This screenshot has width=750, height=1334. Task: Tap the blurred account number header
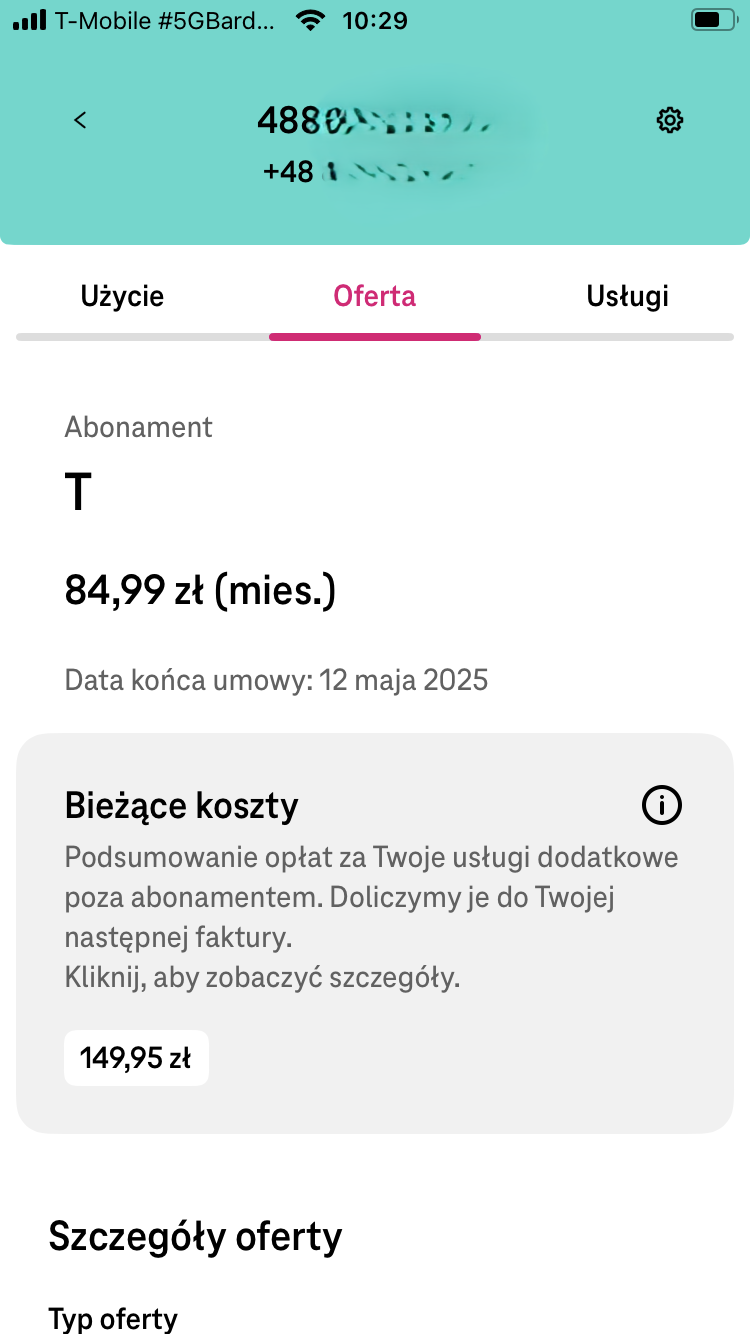coord(375,121)
